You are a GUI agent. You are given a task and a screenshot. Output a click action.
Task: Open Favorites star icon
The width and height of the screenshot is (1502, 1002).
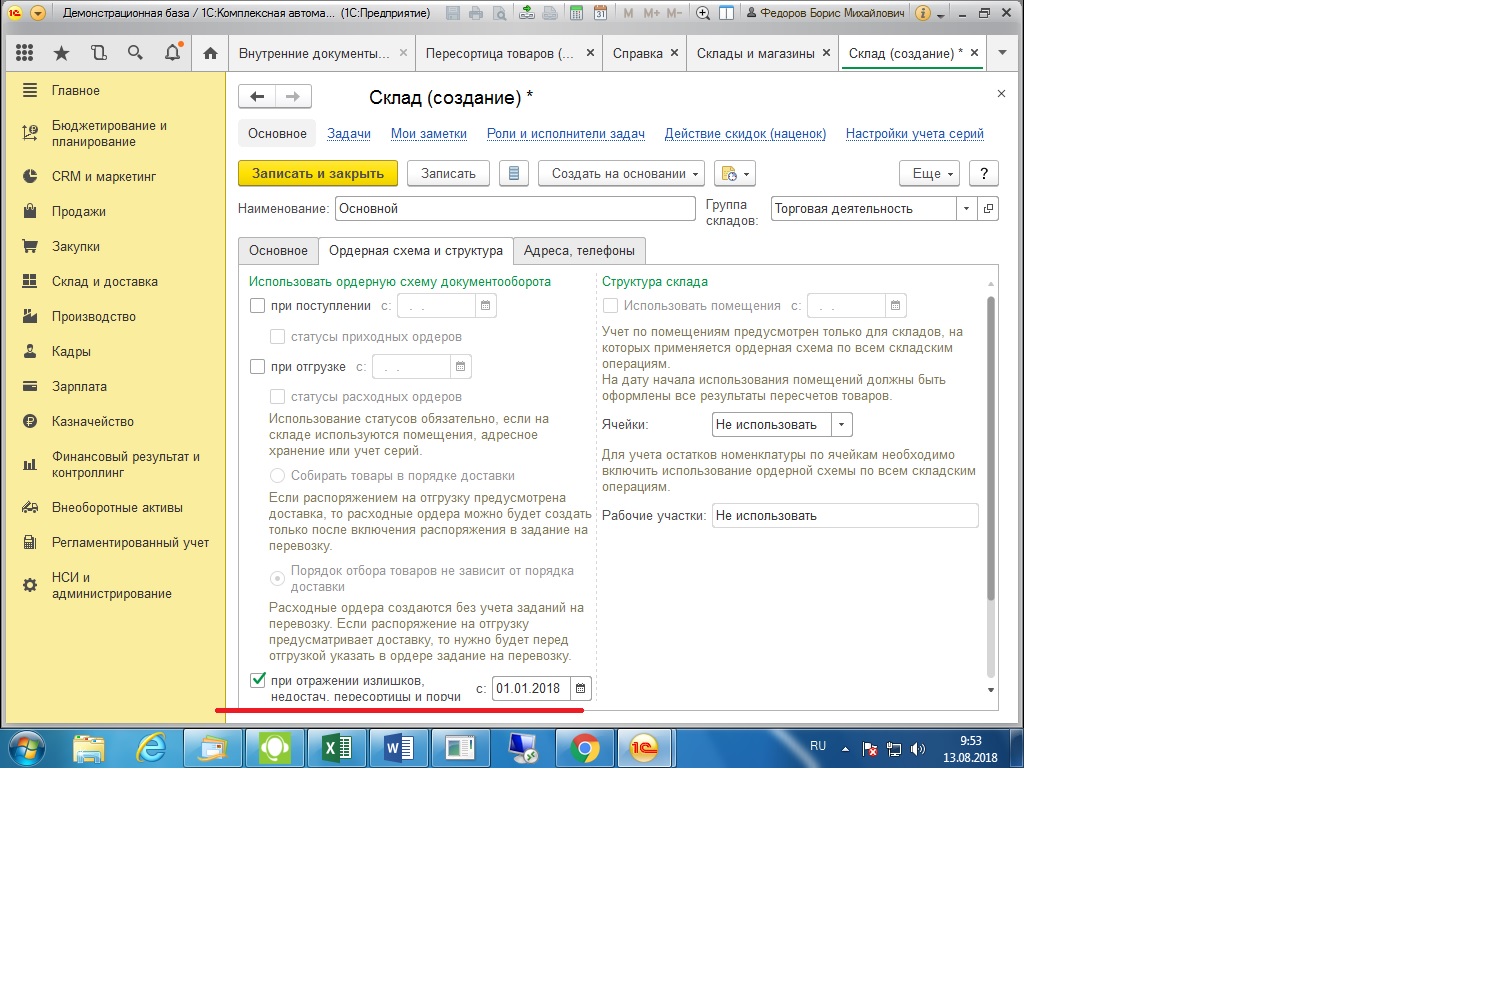[61, 53]
